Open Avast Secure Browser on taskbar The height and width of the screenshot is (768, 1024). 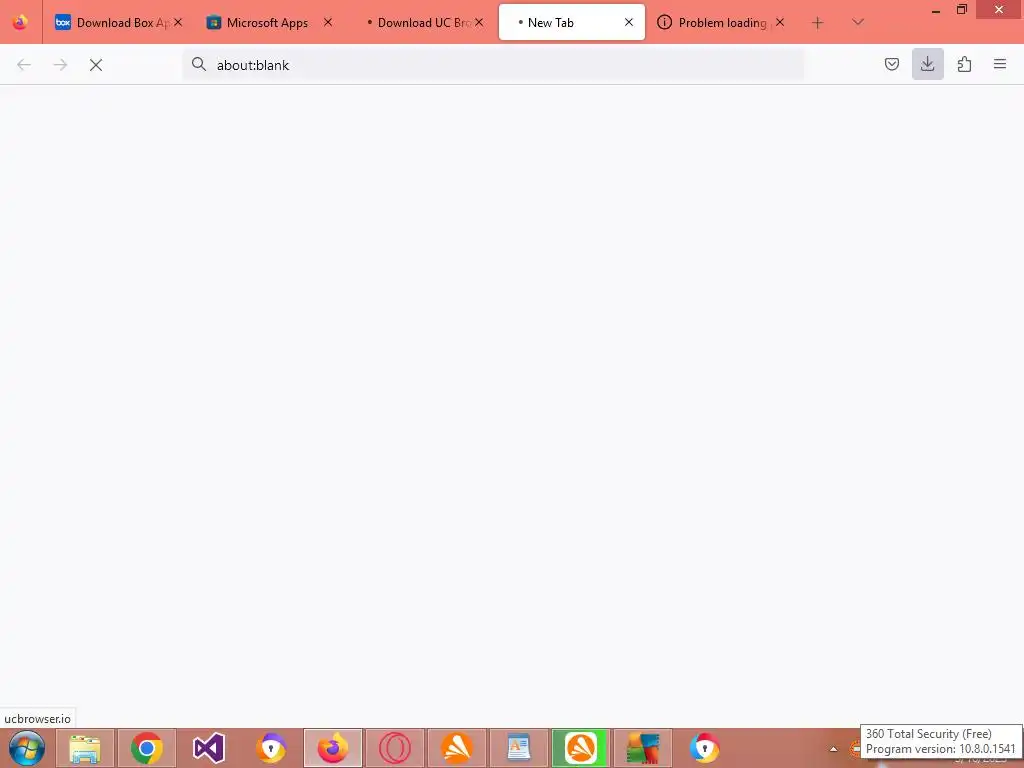click(x=271, y=748)
